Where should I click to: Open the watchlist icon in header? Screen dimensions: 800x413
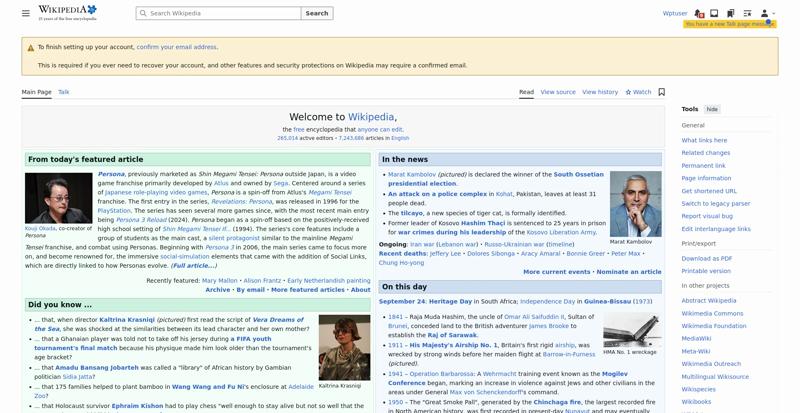click(x=747, y=13)
